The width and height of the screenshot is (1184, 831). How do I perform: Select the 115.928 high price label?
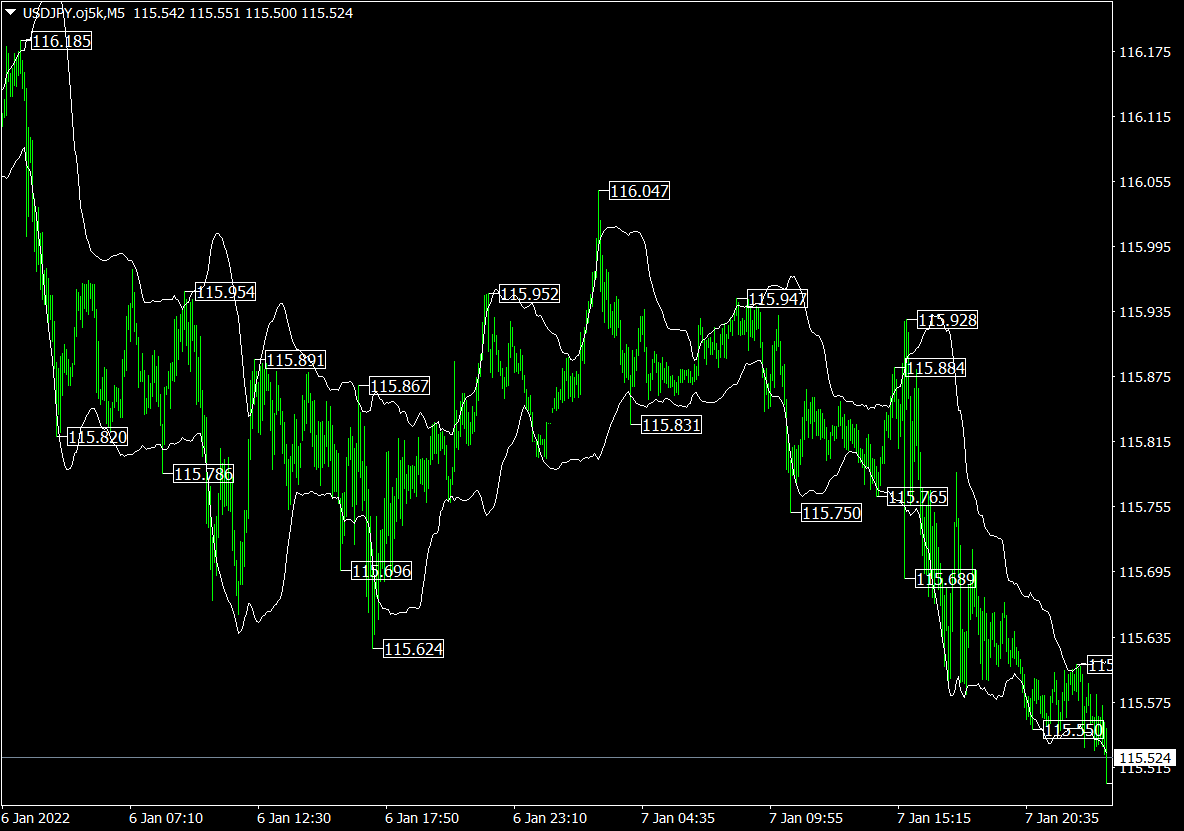pos(947,320)
